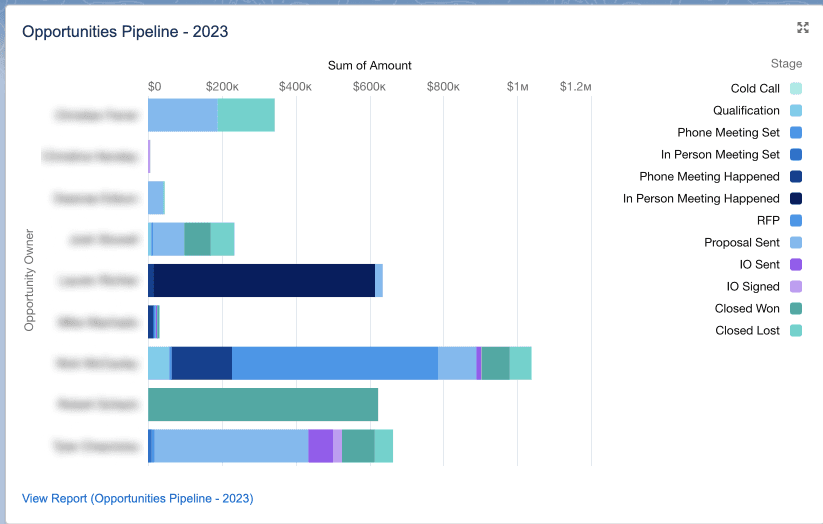This screenshot has height=524, width=823.
Task: Click the Proposal Sent legend swatch
Action: (796, 243)
